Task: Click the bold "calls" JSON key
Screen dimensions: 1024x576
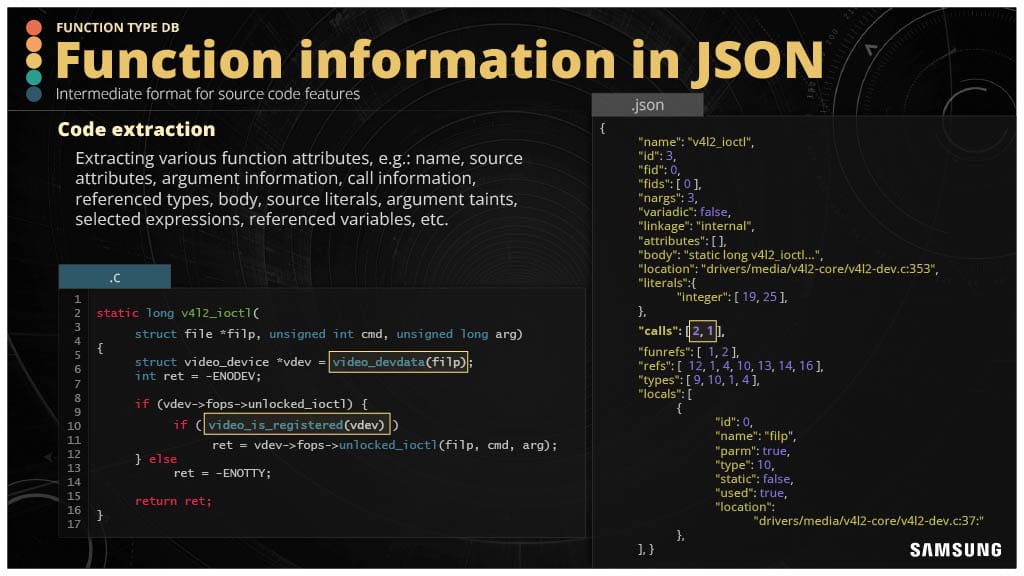Action: coord(660,330)
